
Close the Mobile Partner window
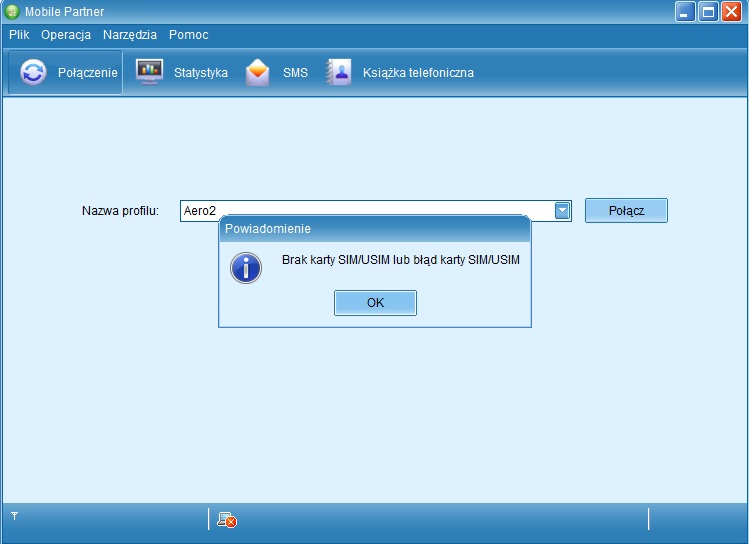pos(731,12)
